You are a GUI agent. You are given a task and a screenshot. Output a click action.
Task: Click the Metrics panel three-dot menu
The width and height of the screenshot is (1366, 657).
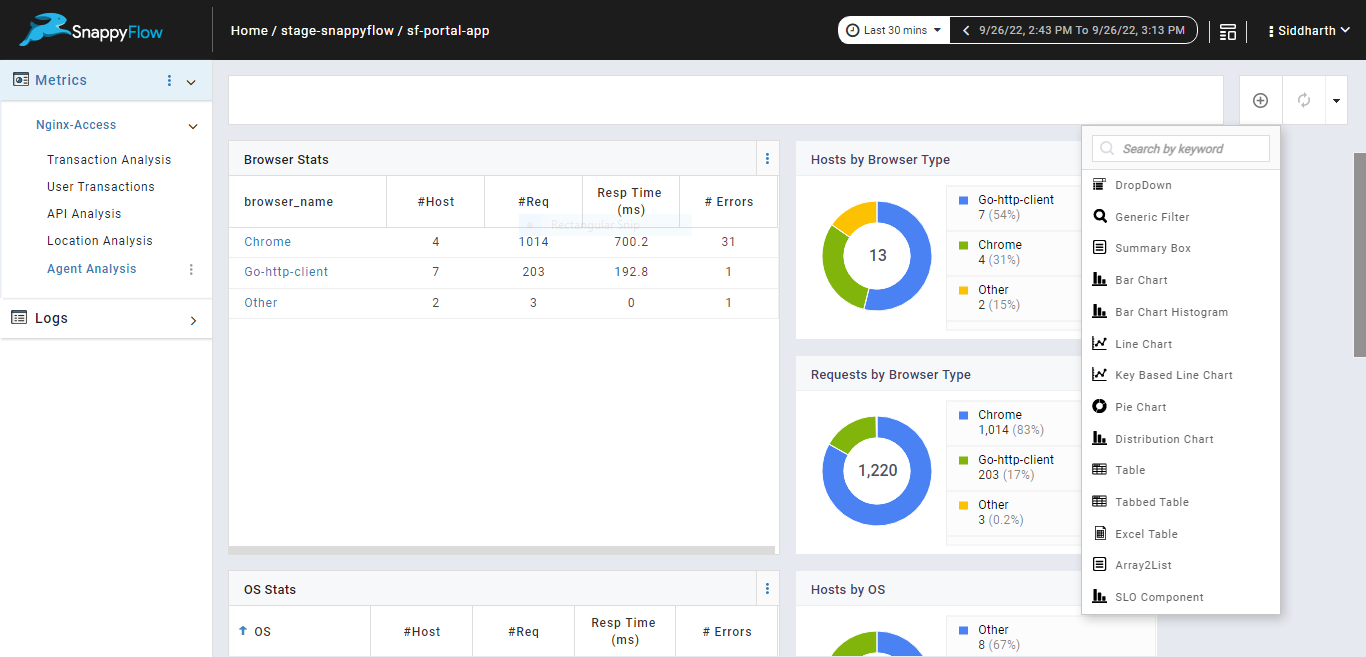click(169, 81)
